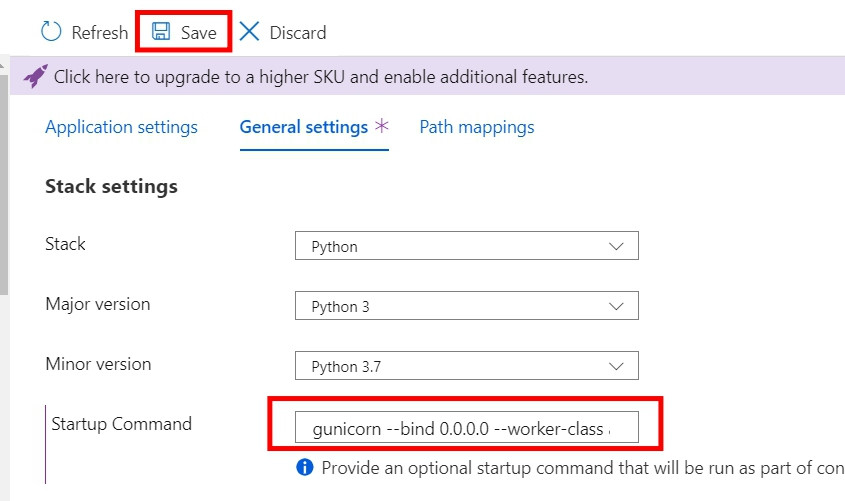Open the Minor version Python 3.7 dropdown
Screen dimensions: 845x501
pos(466,366)
